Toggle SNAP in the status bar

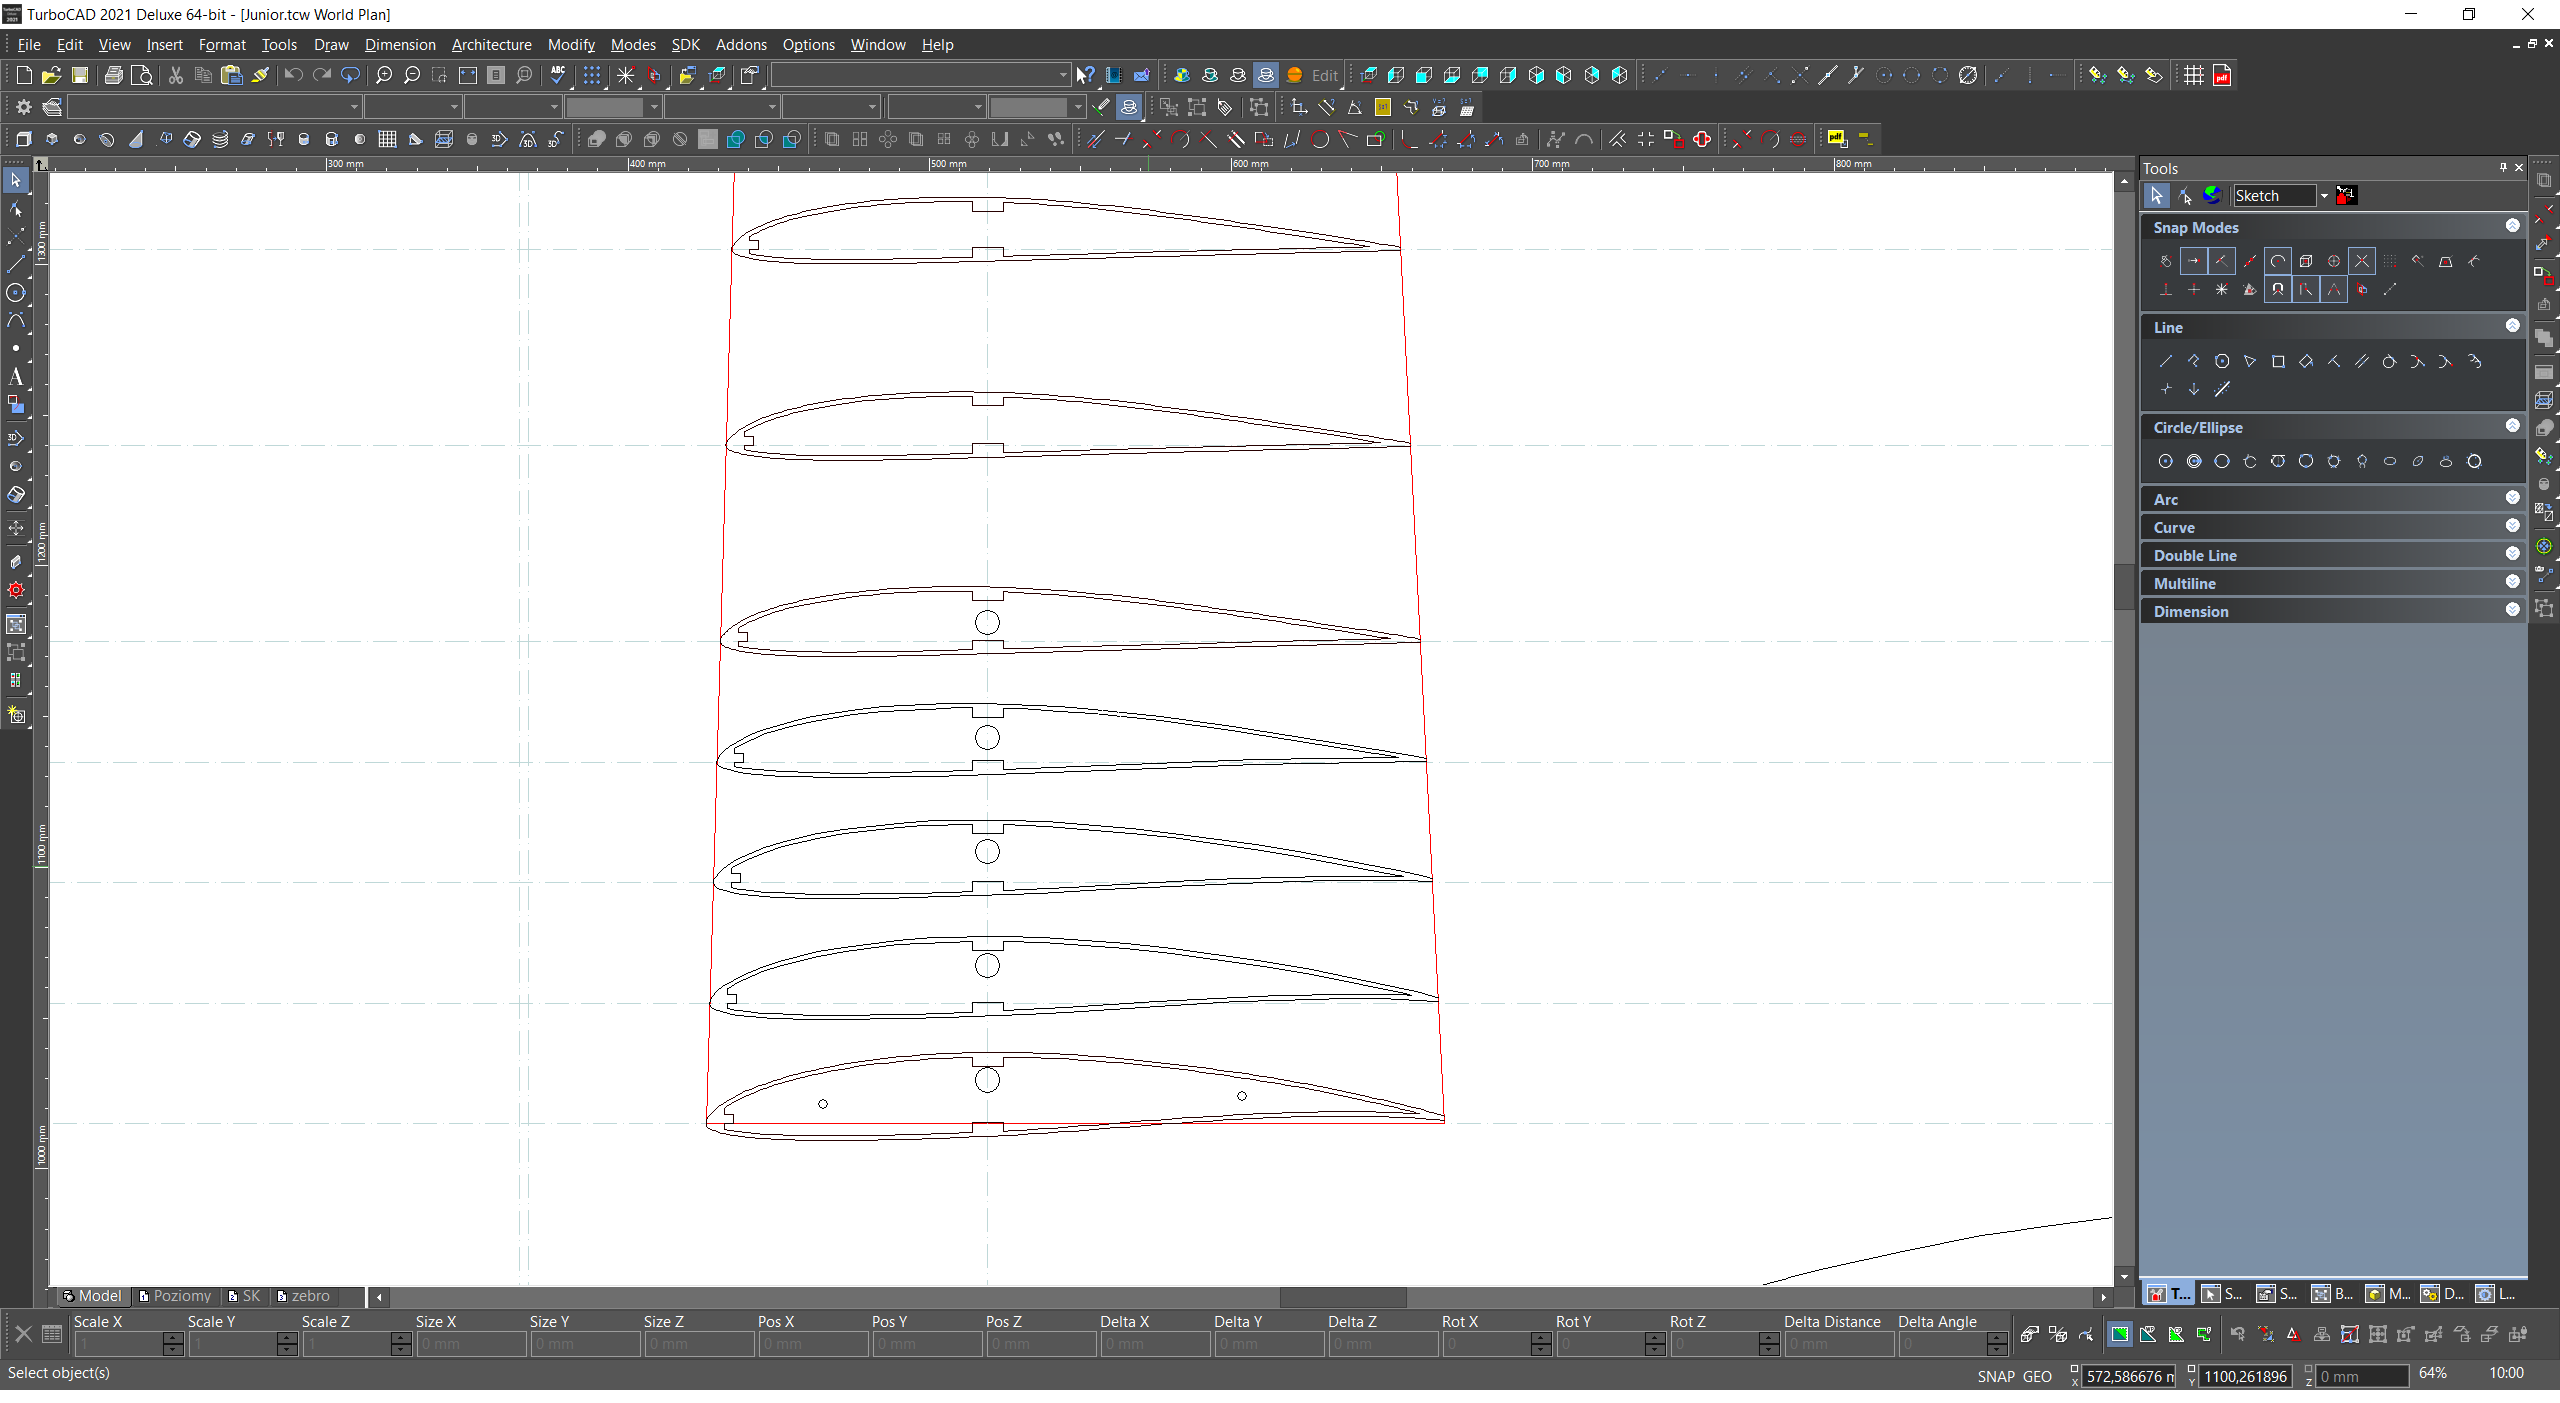pos(1995,1377)
